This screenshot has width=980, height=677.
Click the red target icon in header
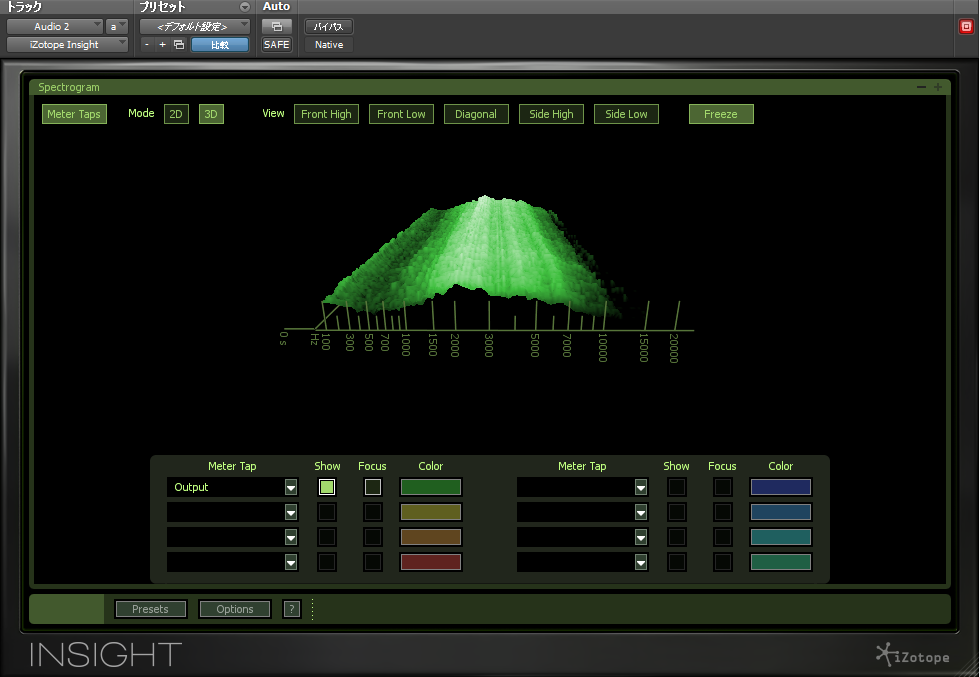pyautogui.click(x=966, y=26)
